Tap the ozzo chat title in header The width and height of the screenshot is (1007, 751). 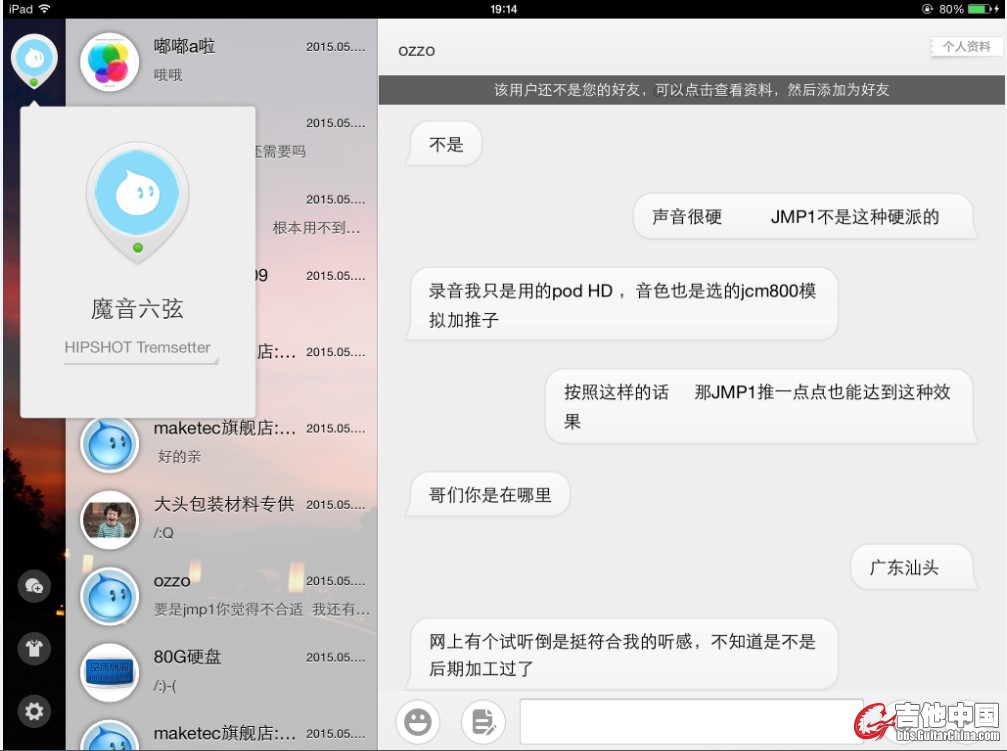pyautogui.click(x=417, y=51)
